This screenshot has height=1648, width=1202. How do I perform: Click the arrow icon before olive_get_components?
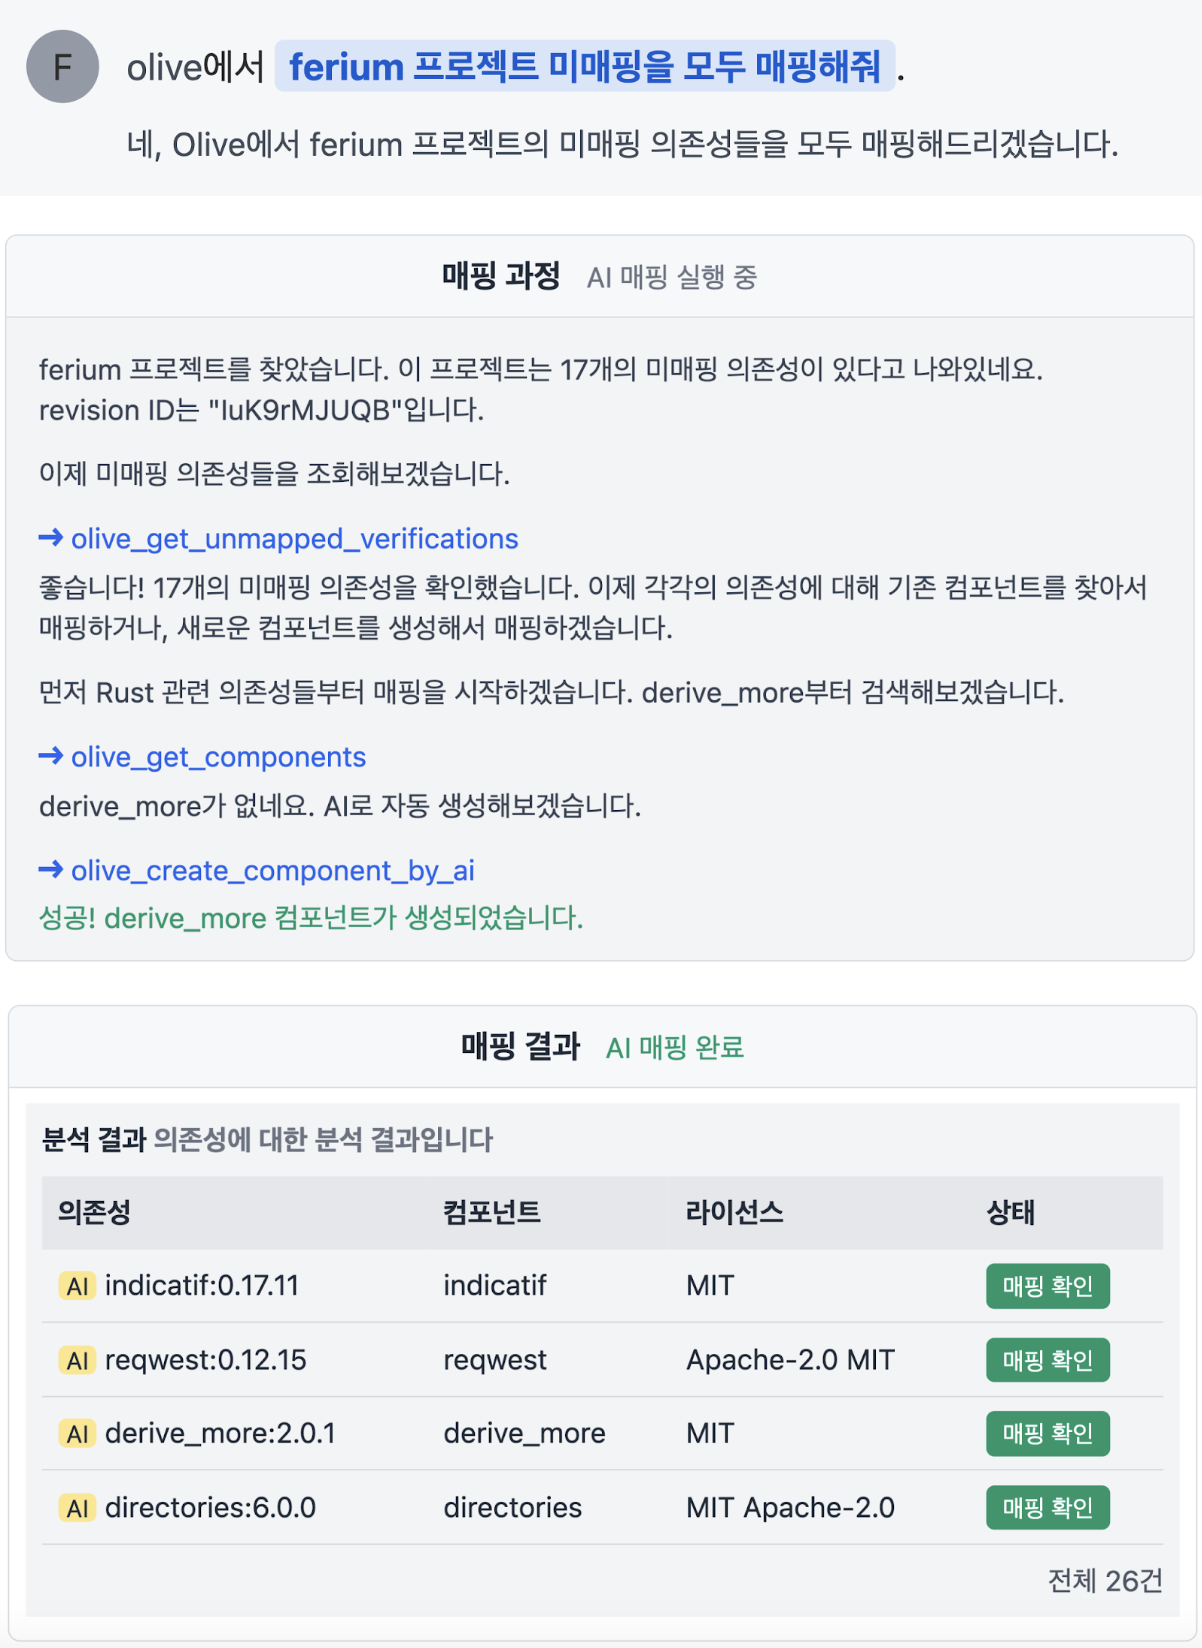click(x=51, y=756)
